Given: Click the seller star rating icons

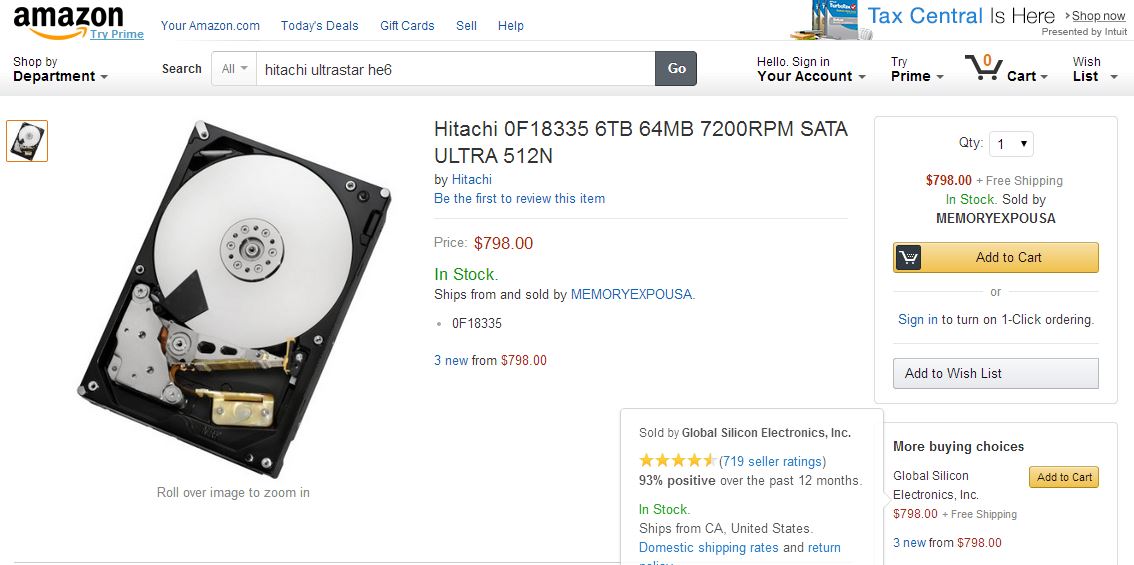Looking at the screenshot, I should coord(678,461).
